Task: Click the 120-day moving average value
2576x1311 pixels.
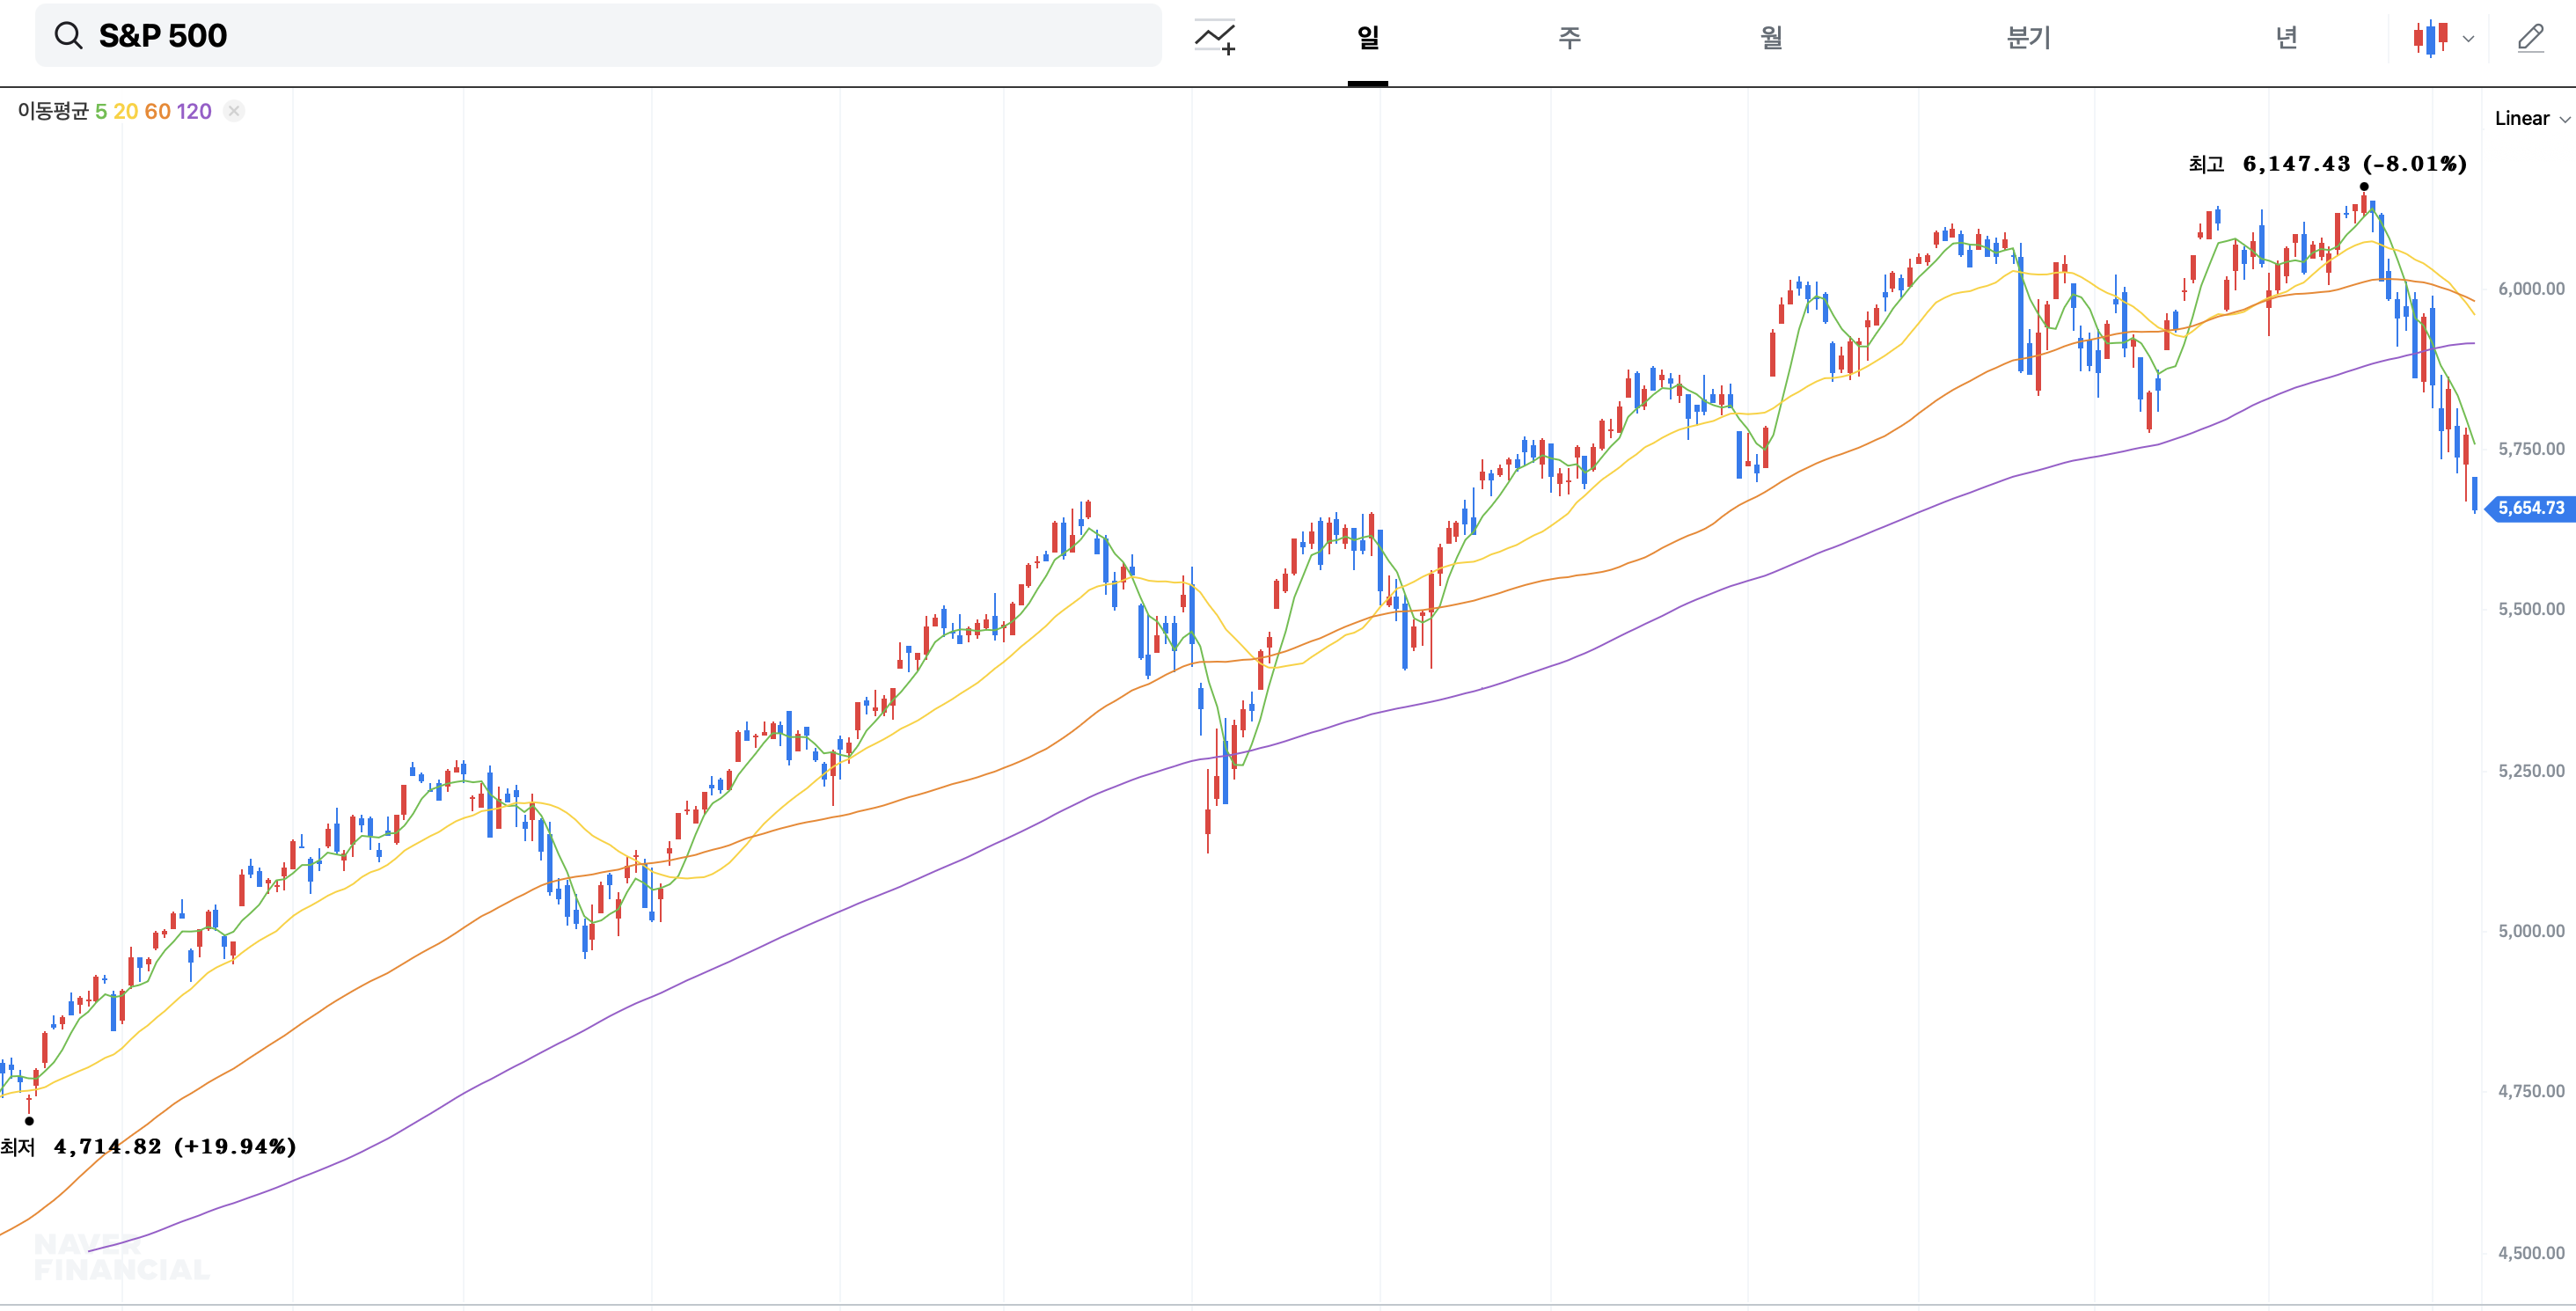Action: coord(194,111)
